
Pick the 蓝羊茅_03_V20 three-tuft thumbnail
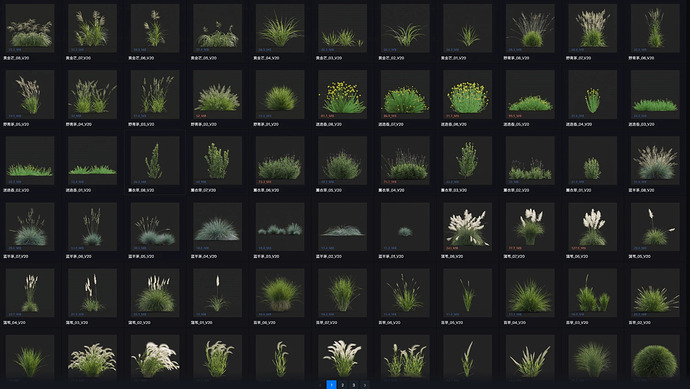280,227
